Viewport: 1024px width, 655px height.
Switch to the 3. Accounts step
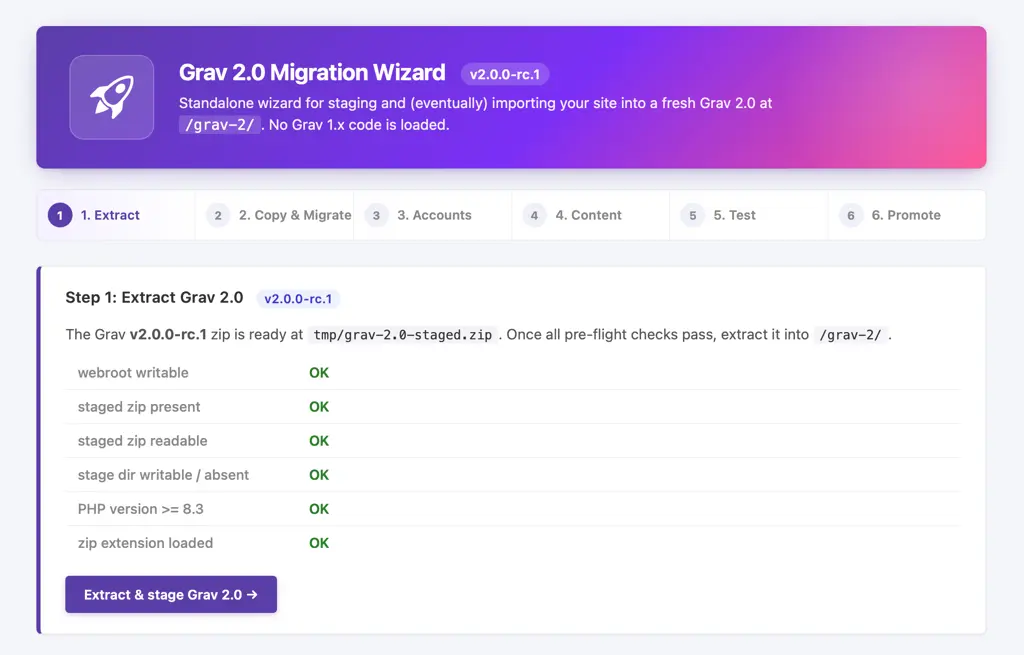432,215
